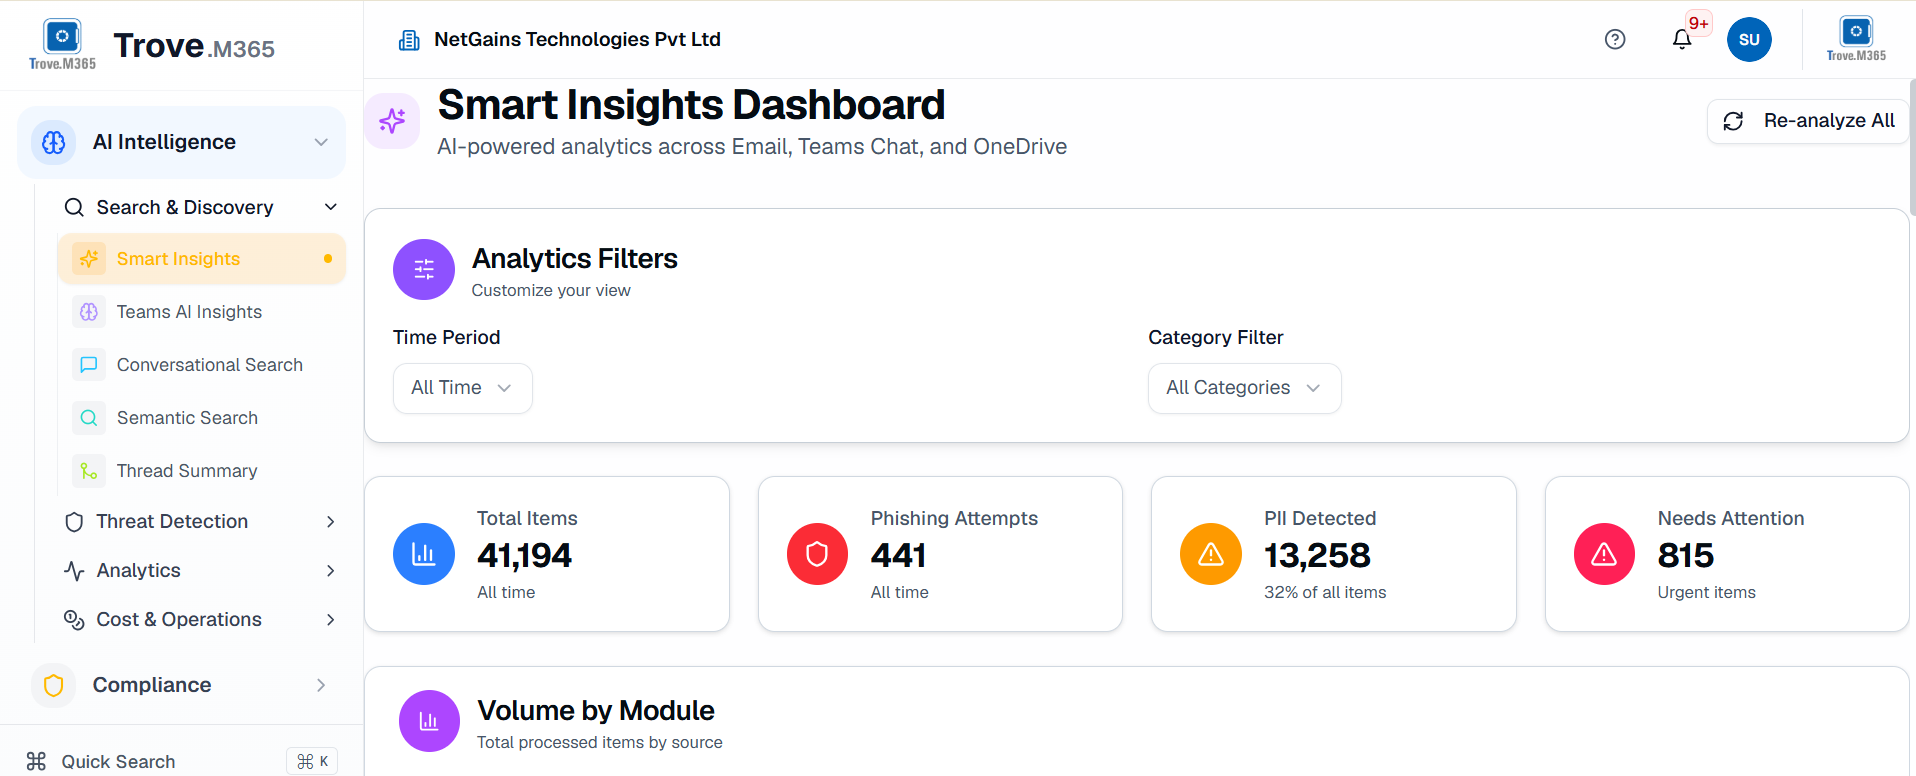Image resolution: width=1916 pixels, height=776 pixels.
Task: Click the Compliance shield icon
Action: pyautogui.click(x=54, y=685)
